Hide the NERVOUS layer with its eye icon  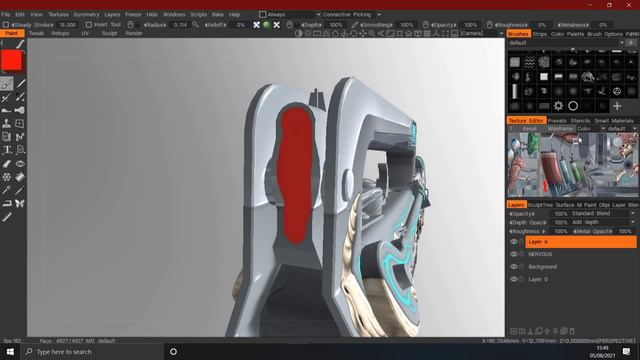(514, 254)
